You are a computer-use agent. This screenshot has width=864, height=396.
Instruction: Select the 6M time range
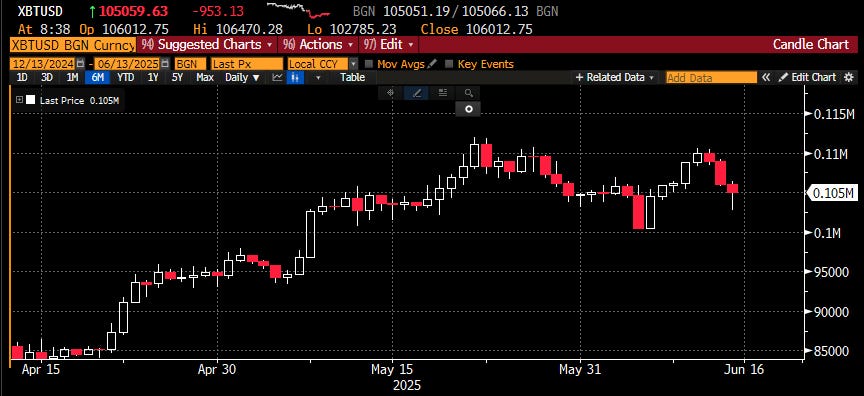click(x=98, y=78)
